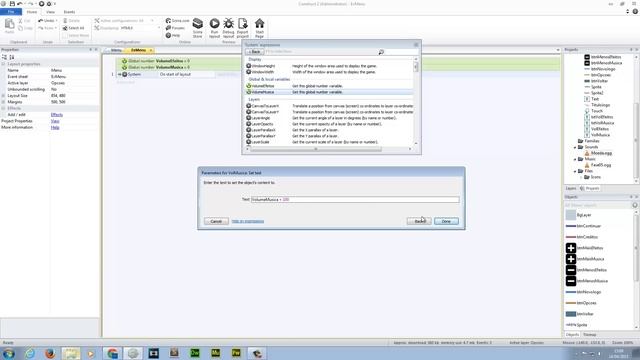Open the File menu
The height and width of the screenshot is (360, 640).
(11, 12)
